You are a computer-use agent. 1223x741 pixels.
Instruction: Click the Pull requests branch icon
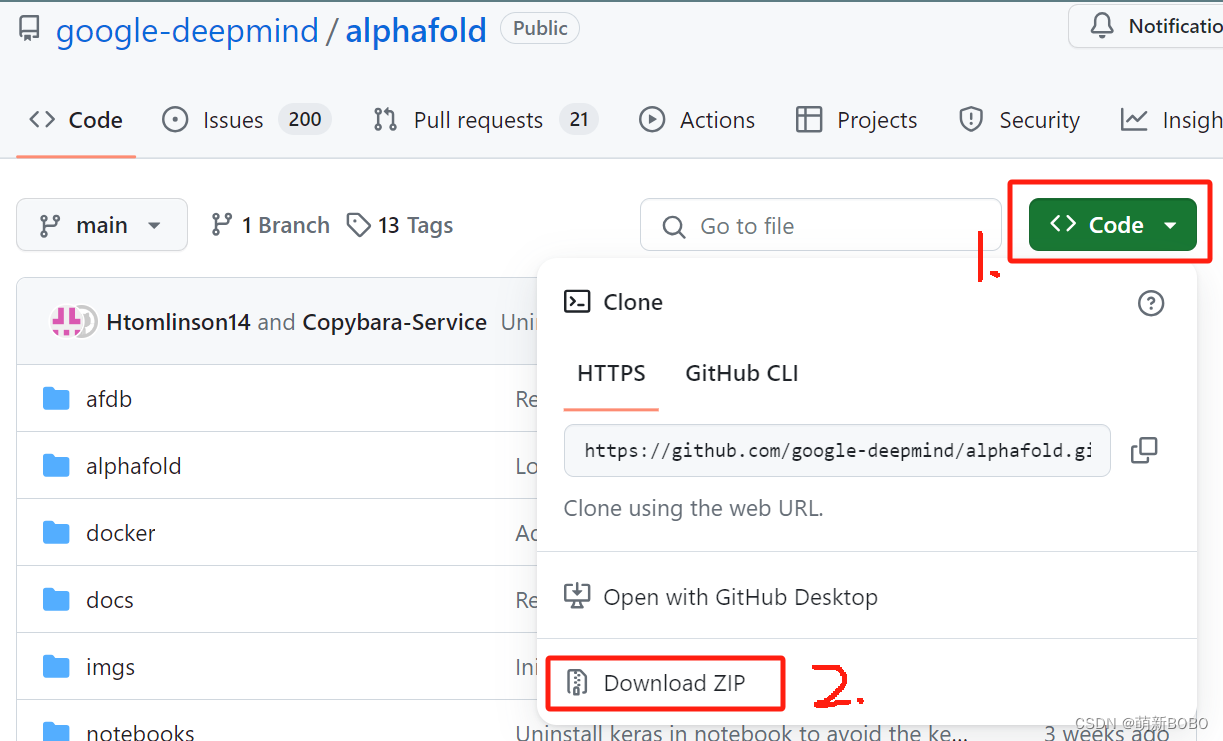point(385,120)
